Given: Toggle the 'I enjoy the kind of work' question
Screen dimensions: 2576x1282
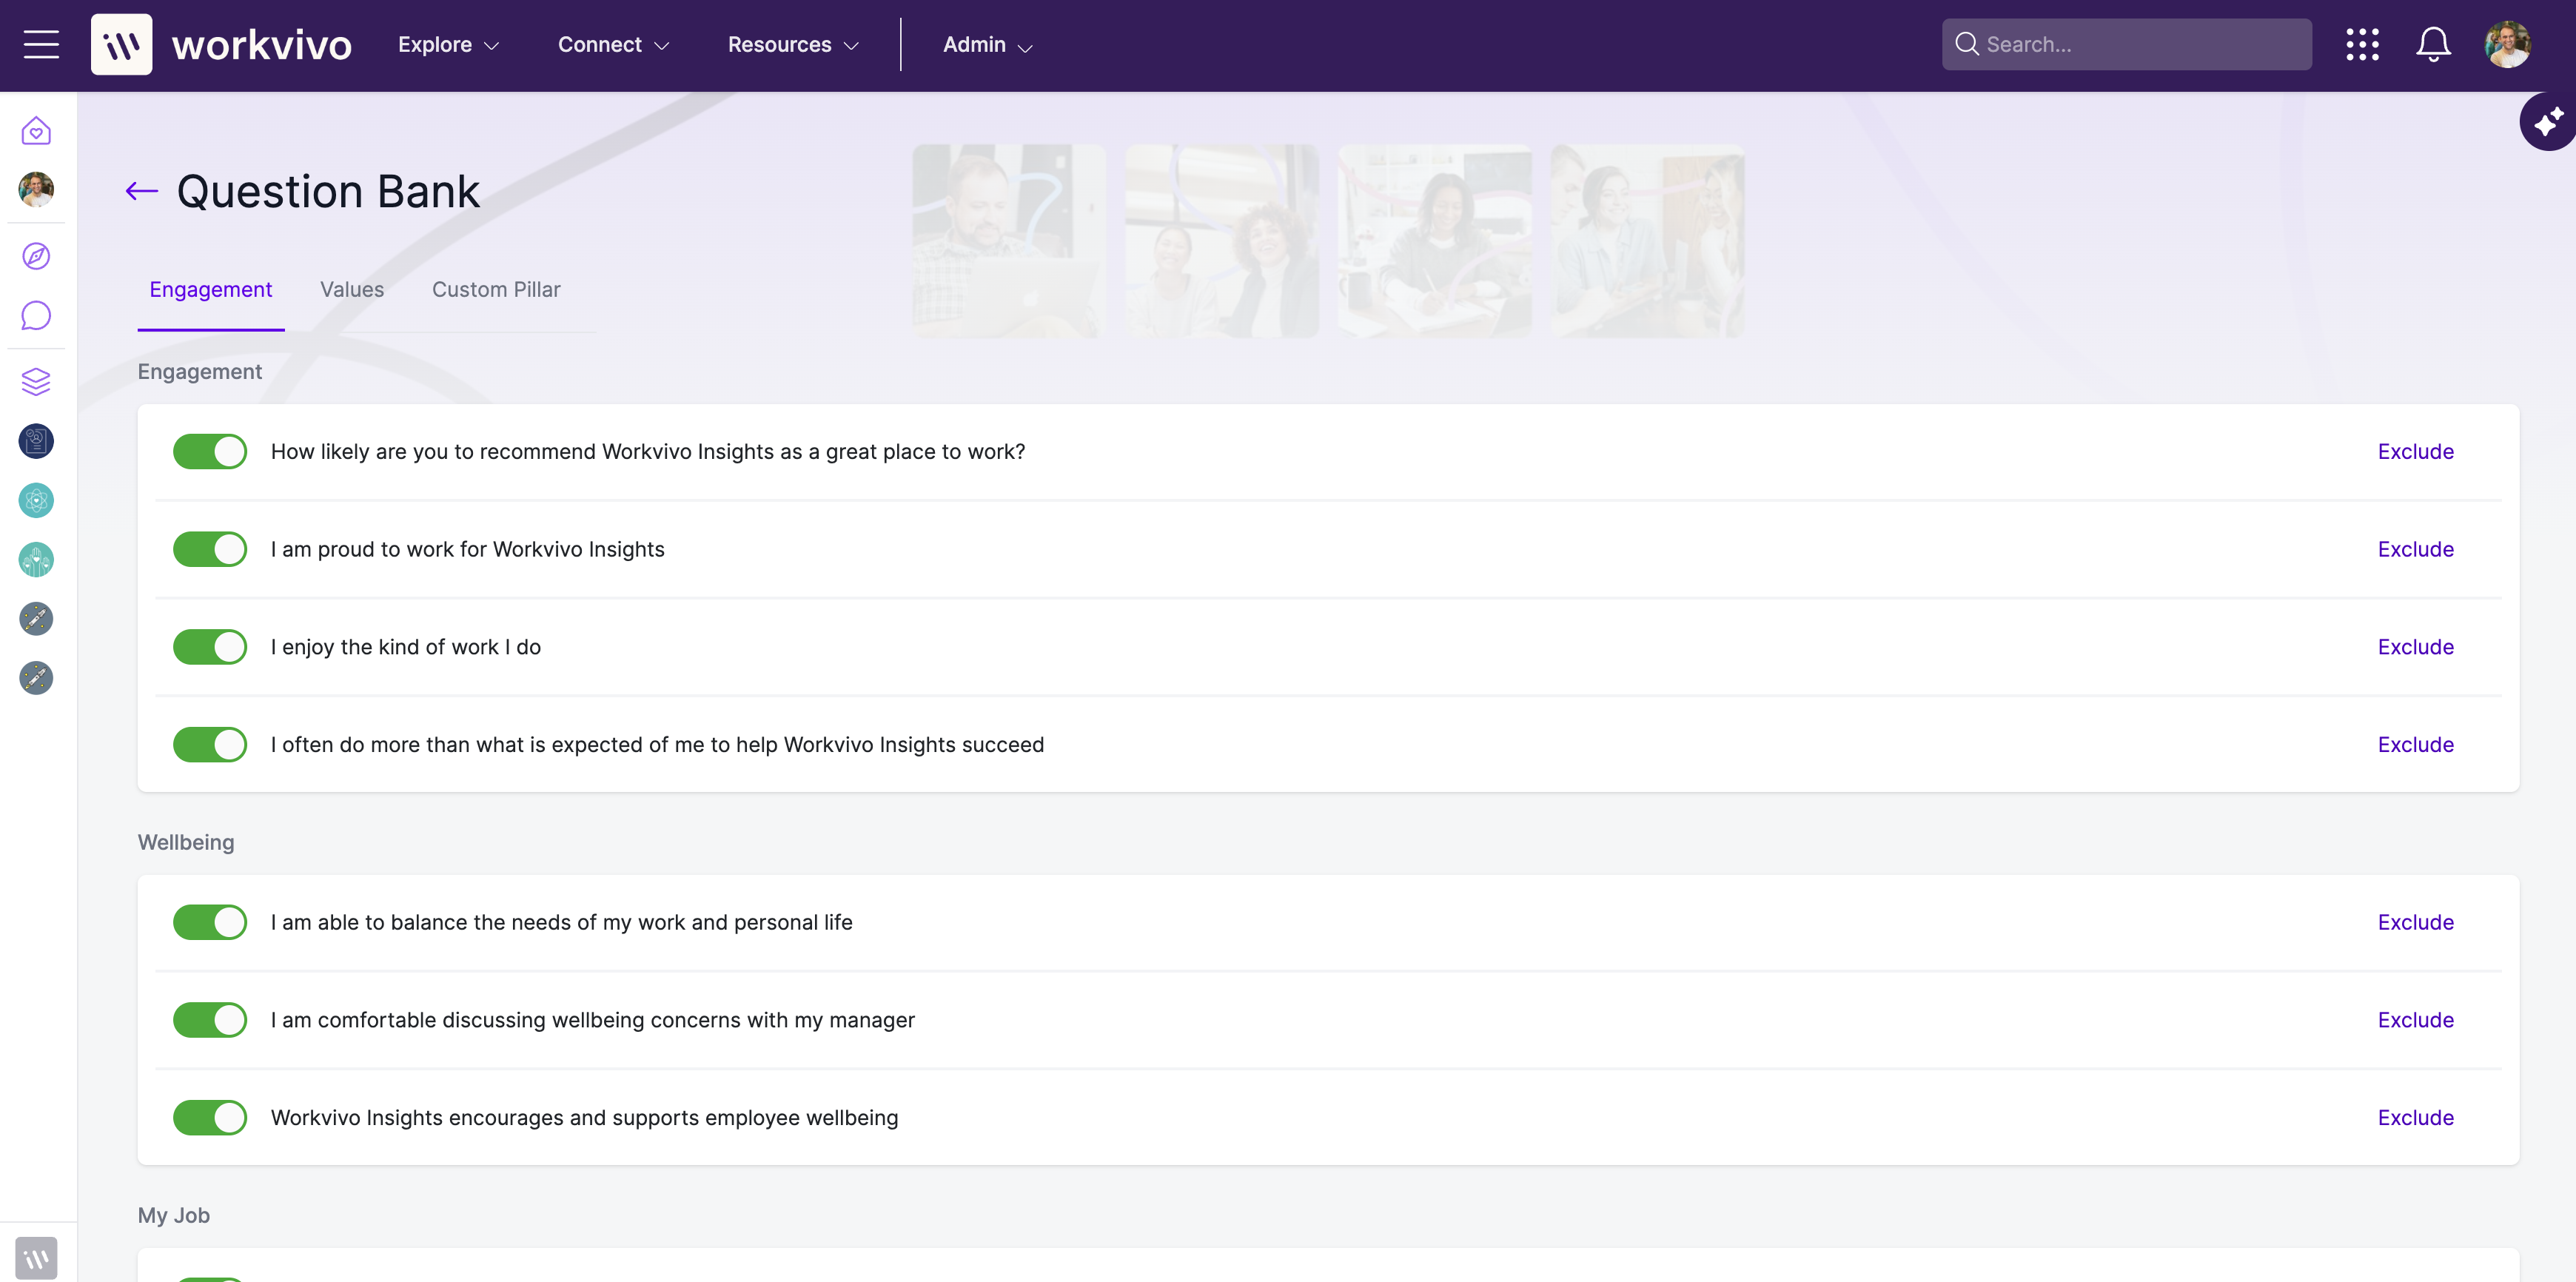Looking at the screenshot, I should pos(210,647).
